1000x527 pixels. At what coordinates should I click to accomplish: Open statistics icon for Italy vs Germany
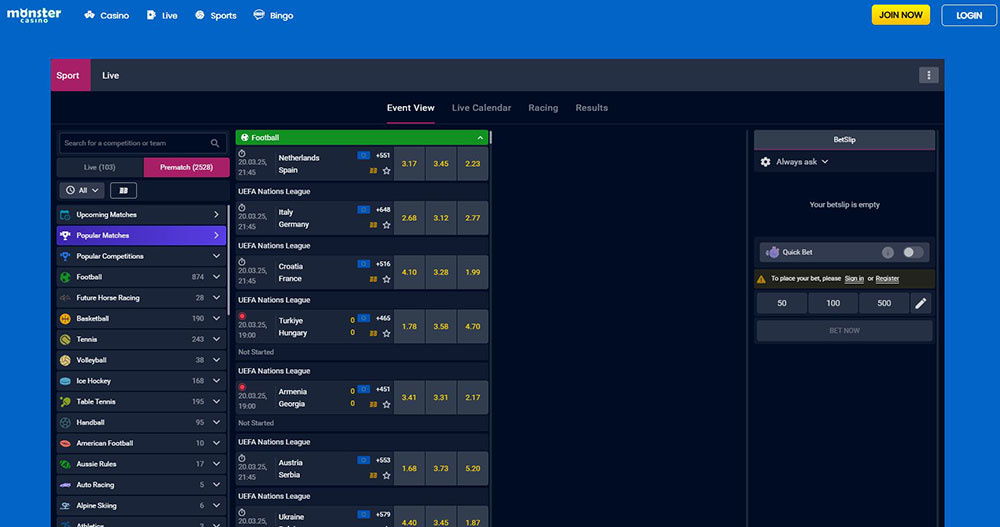coord(373,225)
